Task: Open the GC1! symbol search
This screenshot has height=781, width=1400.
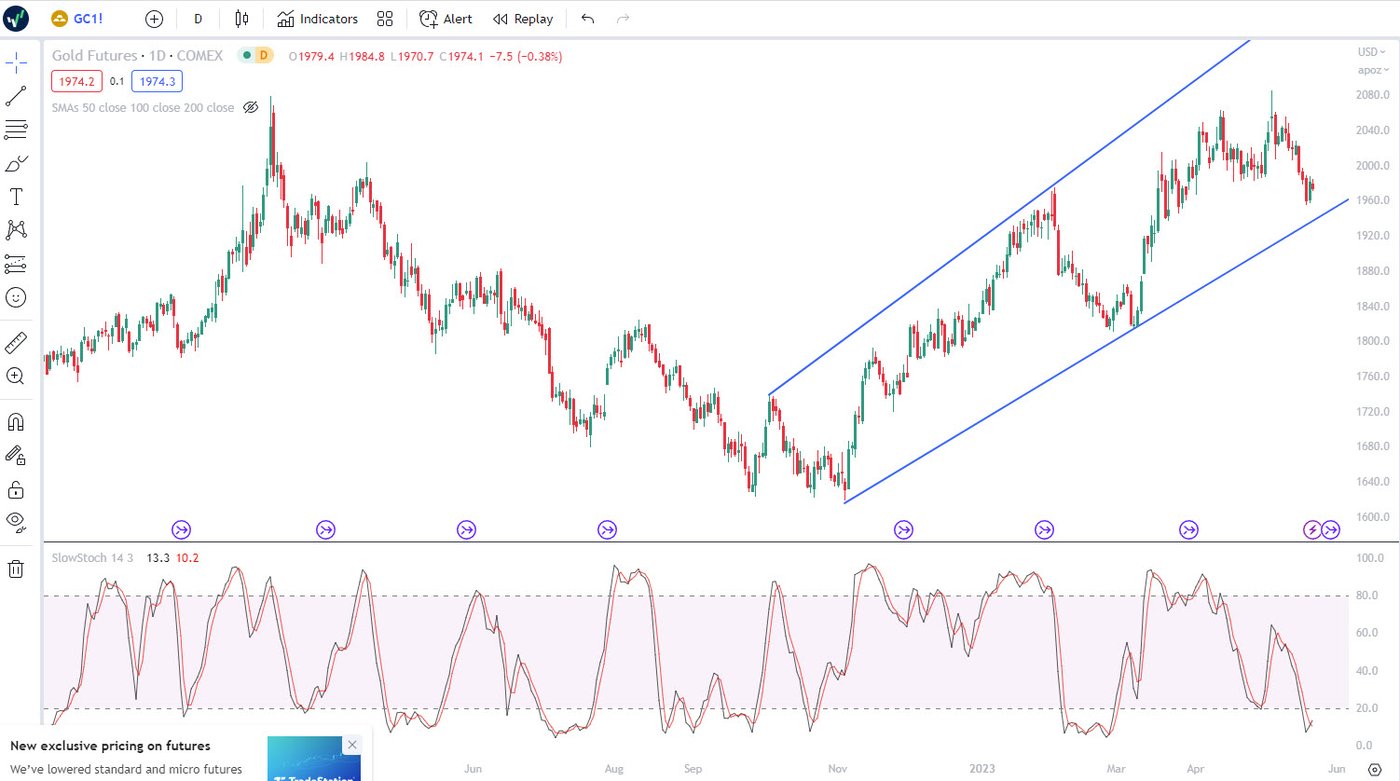Action: click(78, 19)
